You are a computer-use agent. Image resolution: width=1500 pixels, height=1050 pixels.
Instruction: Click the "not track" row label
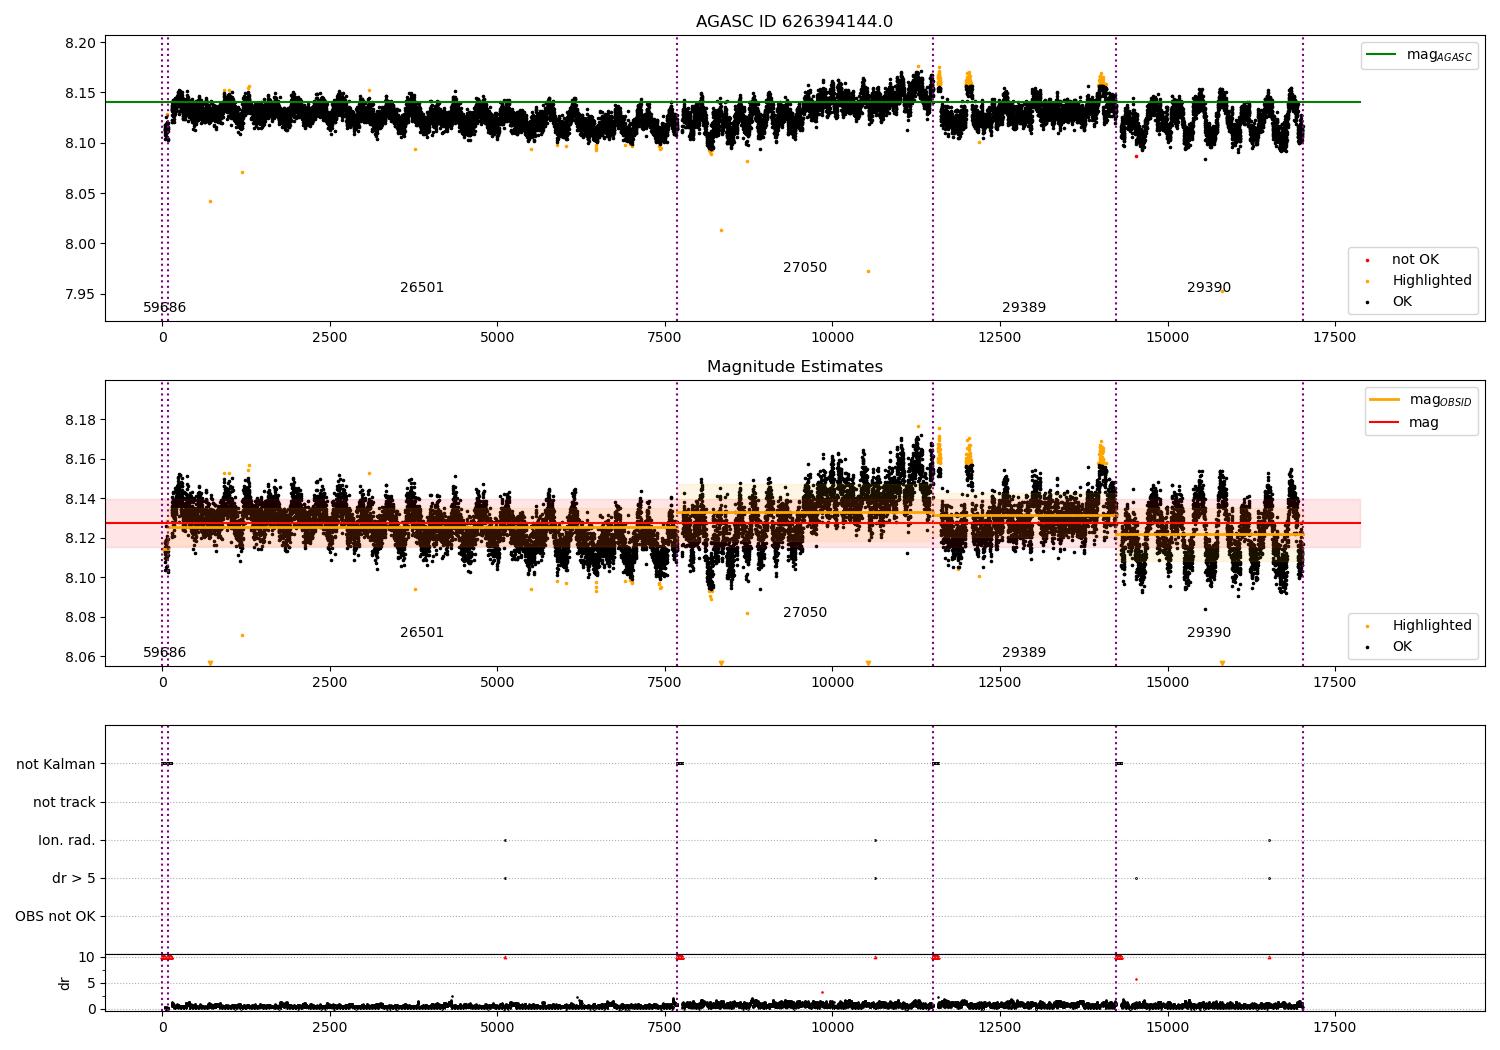(x=64, y=802)
